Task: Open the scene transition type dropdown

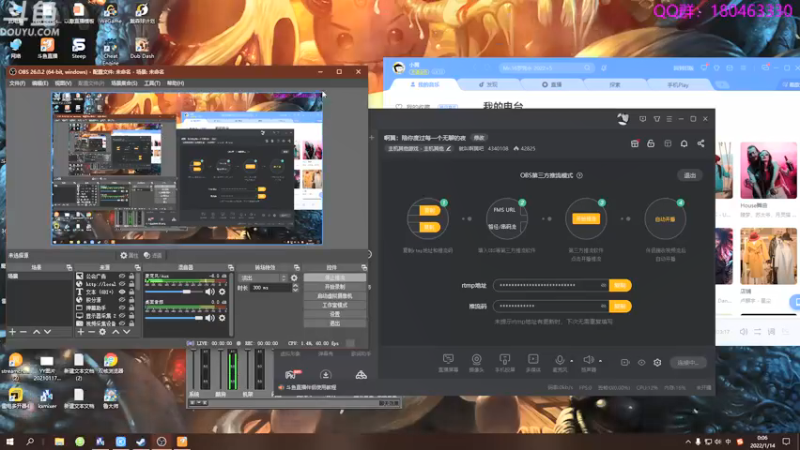Action: (263, 278)
